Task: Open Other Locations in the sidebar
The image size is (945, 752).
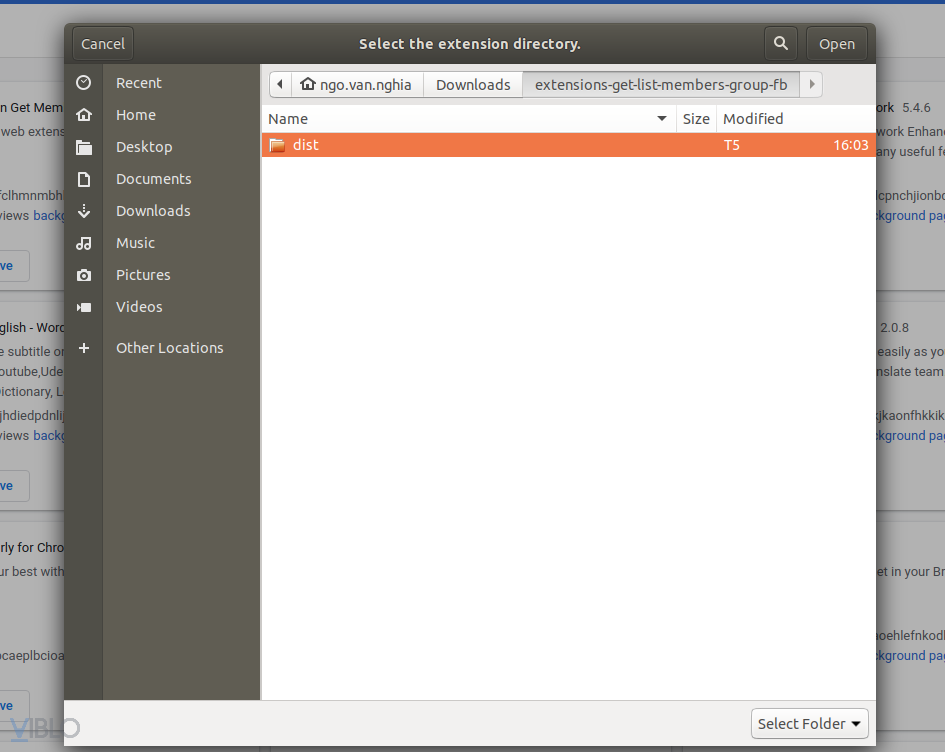Action: pyautogui.click(x=169, y=348)
